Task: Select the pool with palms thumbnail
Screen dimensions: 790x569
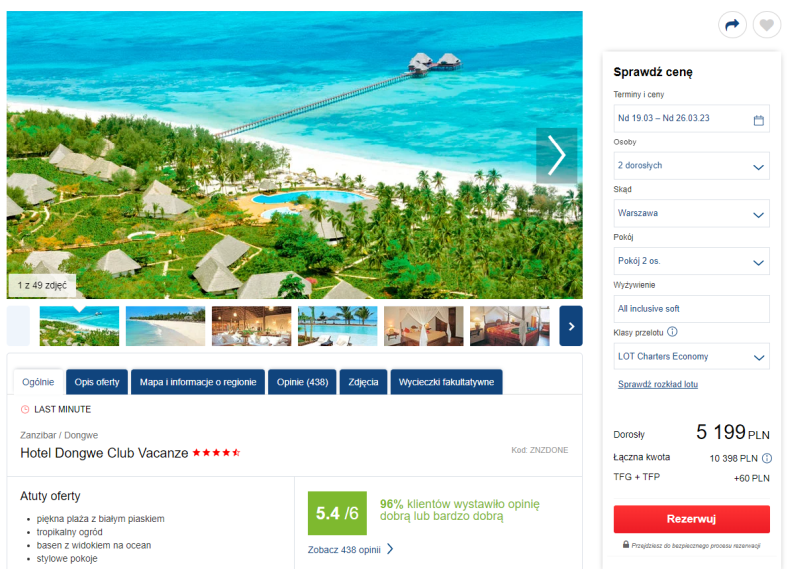Action: click(x=338, y=326)
